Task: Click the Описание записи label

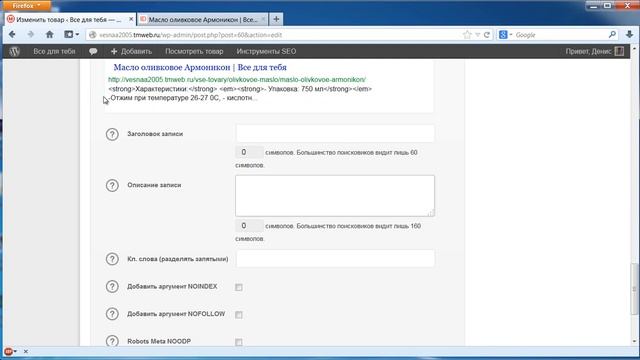Action: [x=154, y=185]
